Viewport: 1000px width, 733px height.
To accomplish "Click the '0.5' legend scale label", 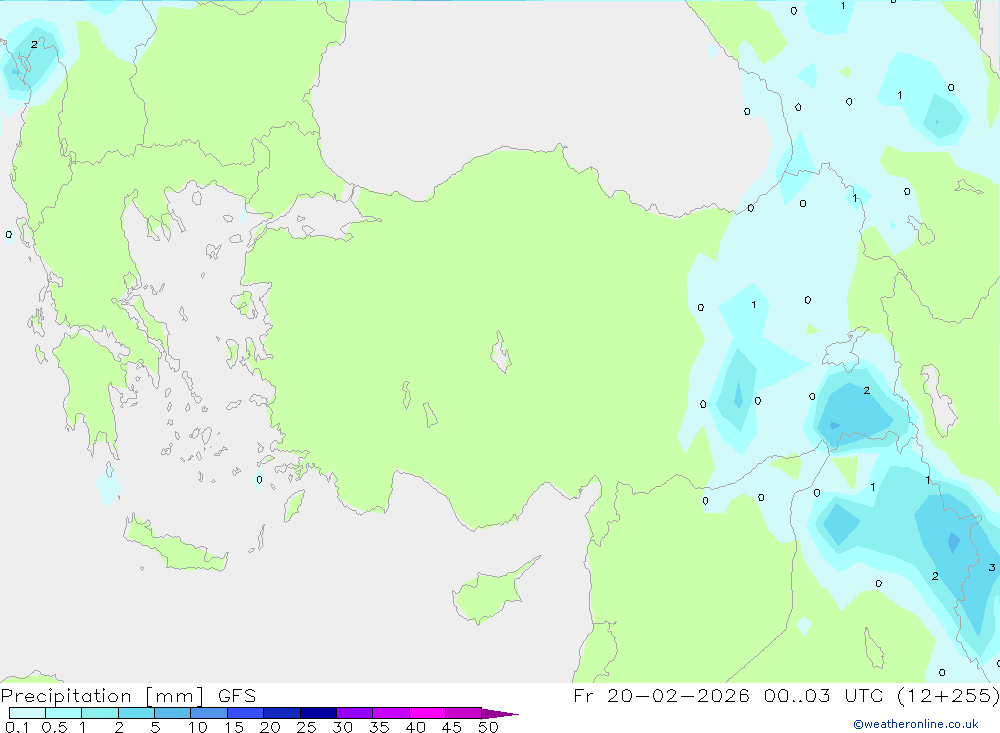I will coord(54,727).
